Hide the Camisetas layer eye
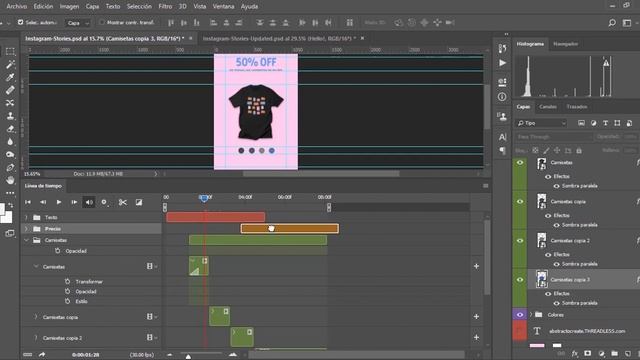This screenshot has width=640, height=360. tap(520, 162)
